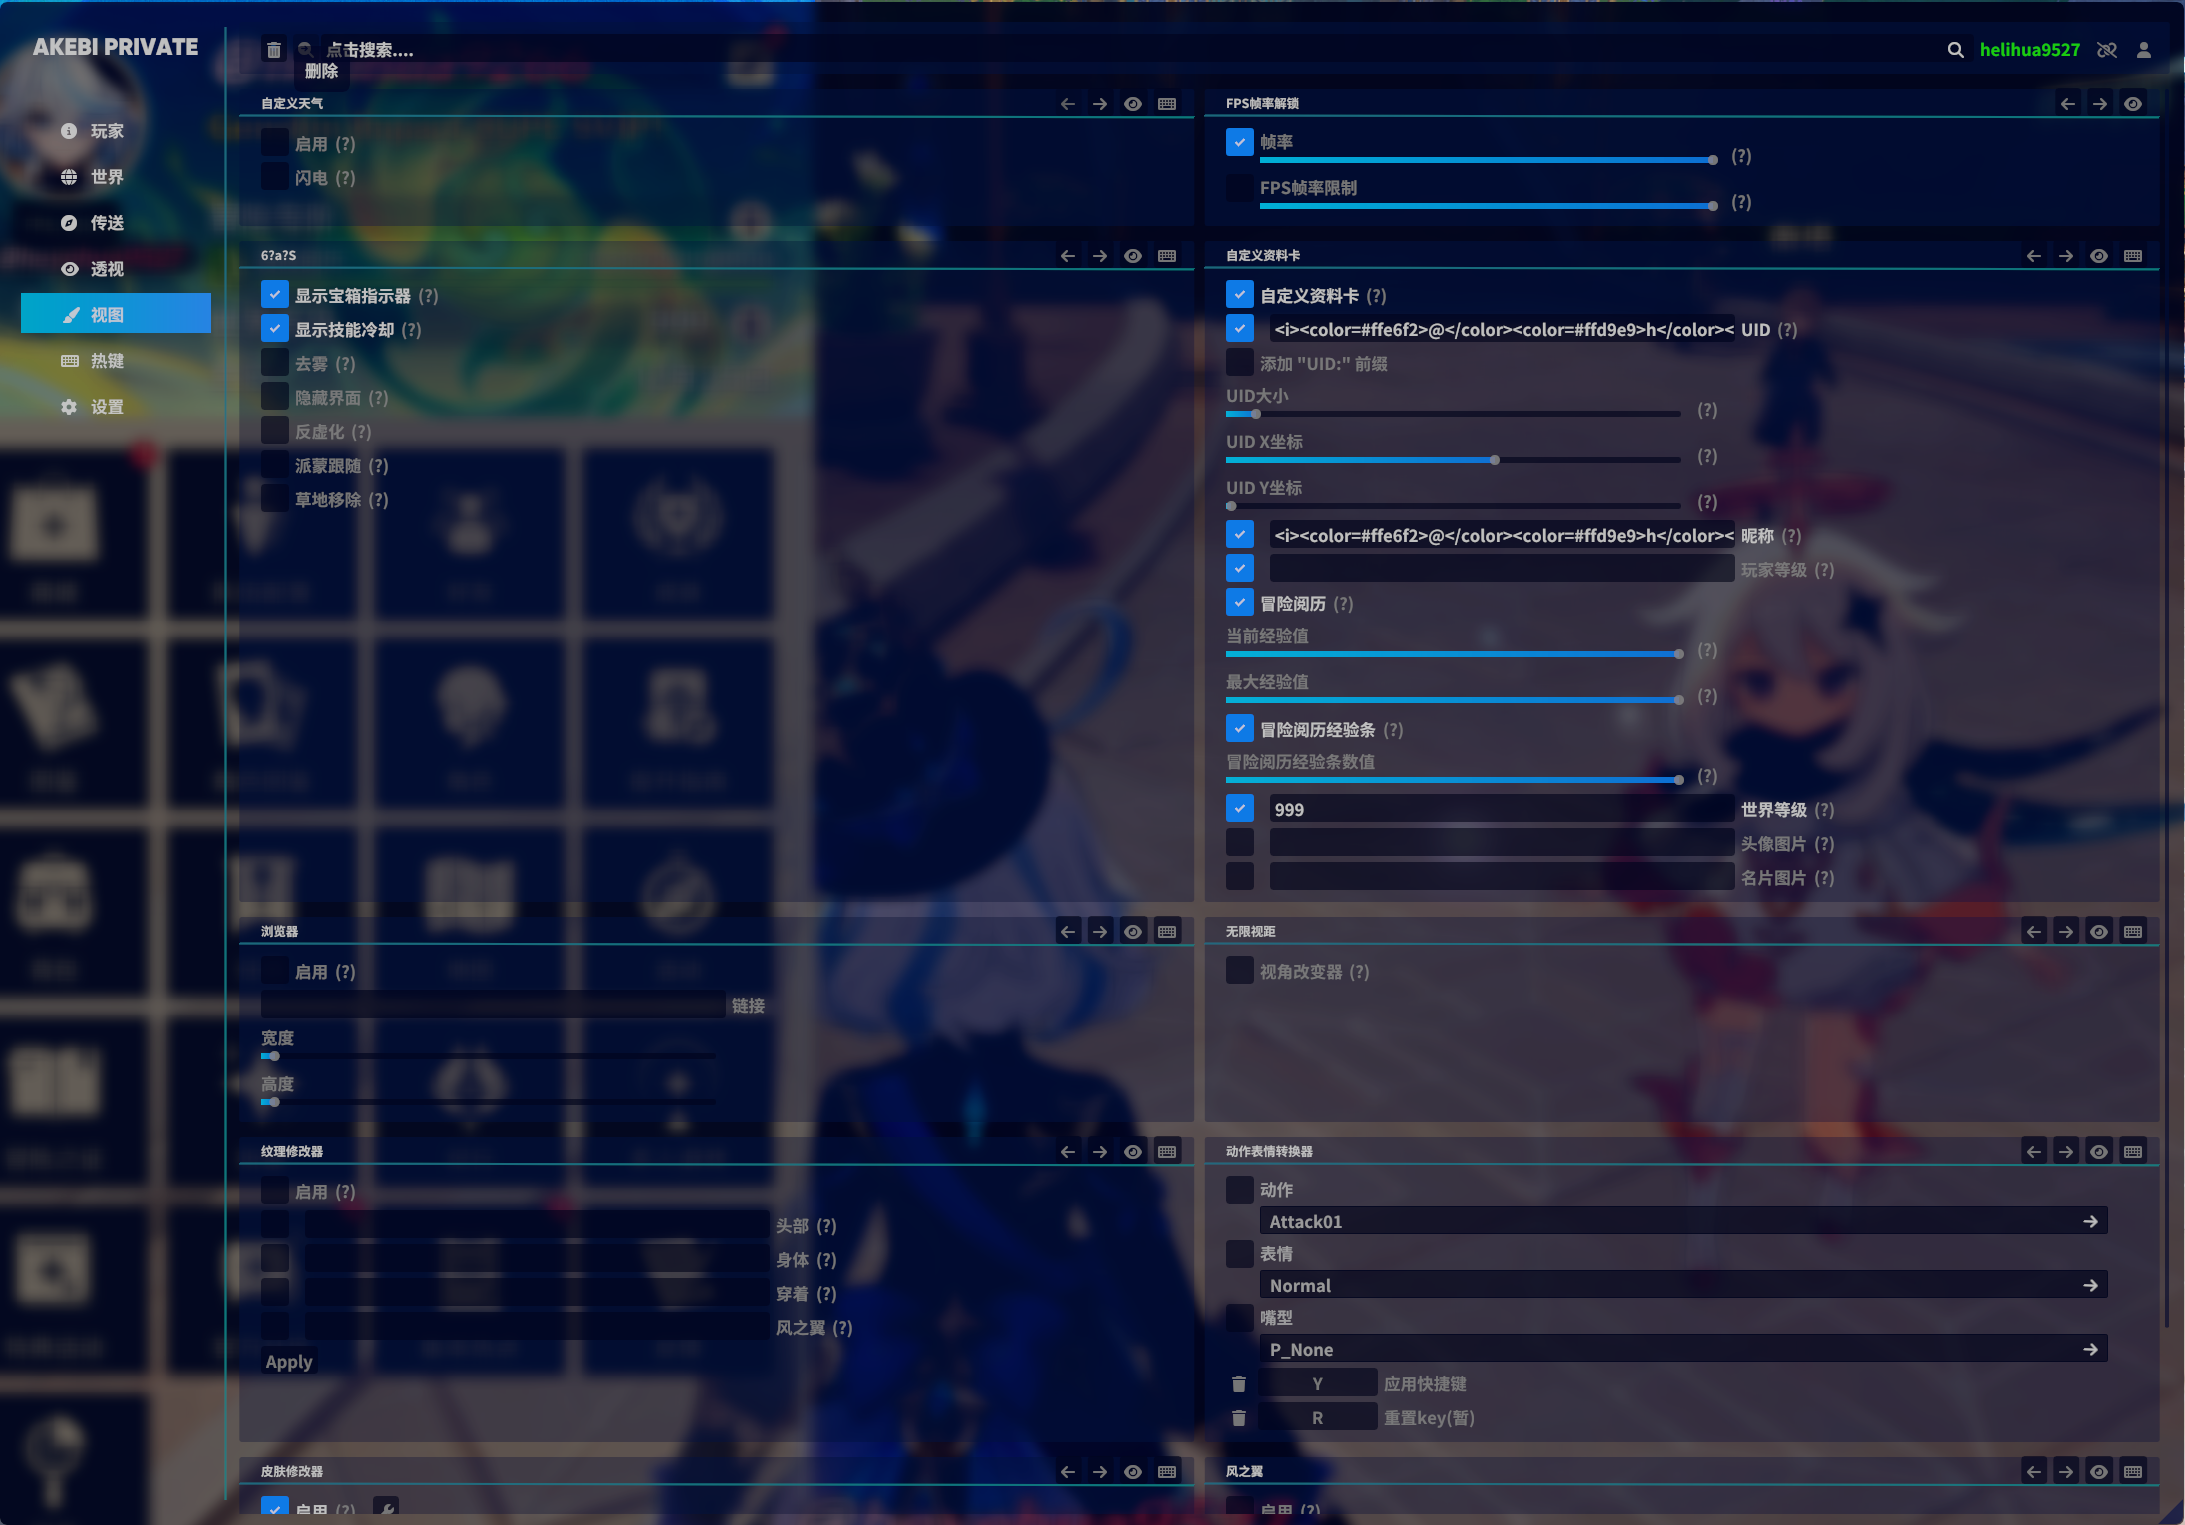The image size is (2185, 1525).
Task: Enable the 去雾 checkbox
Action: tap(275, 363)
